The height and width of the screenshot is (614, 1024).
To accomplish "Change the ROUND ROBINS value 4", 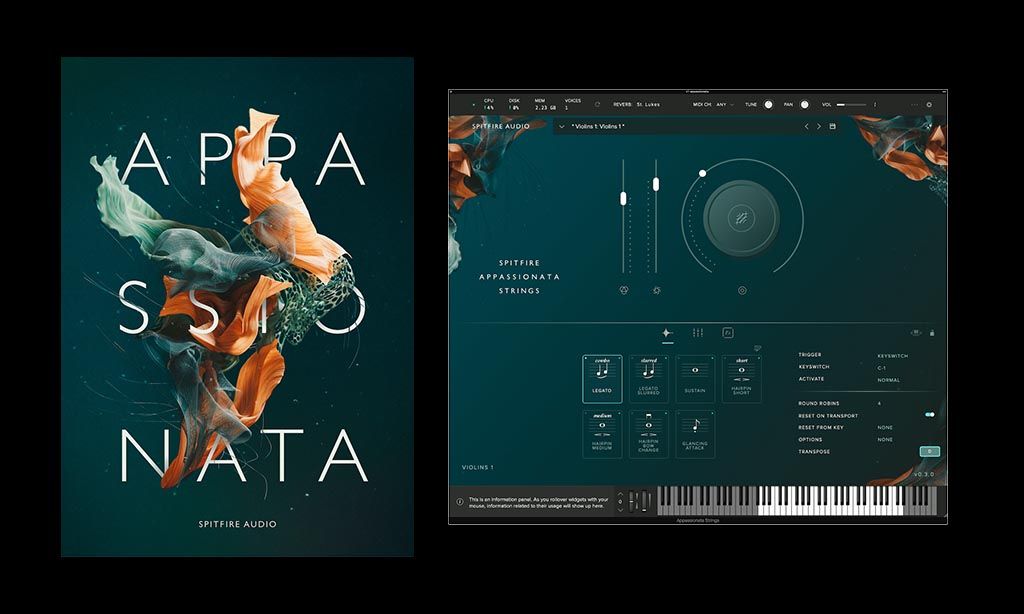I will pyautogui.click(x=879, y=404).
